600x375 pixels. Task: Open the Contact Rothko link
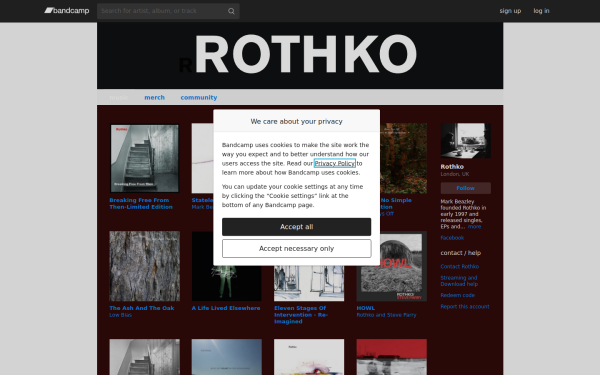[x=460, y=267]
